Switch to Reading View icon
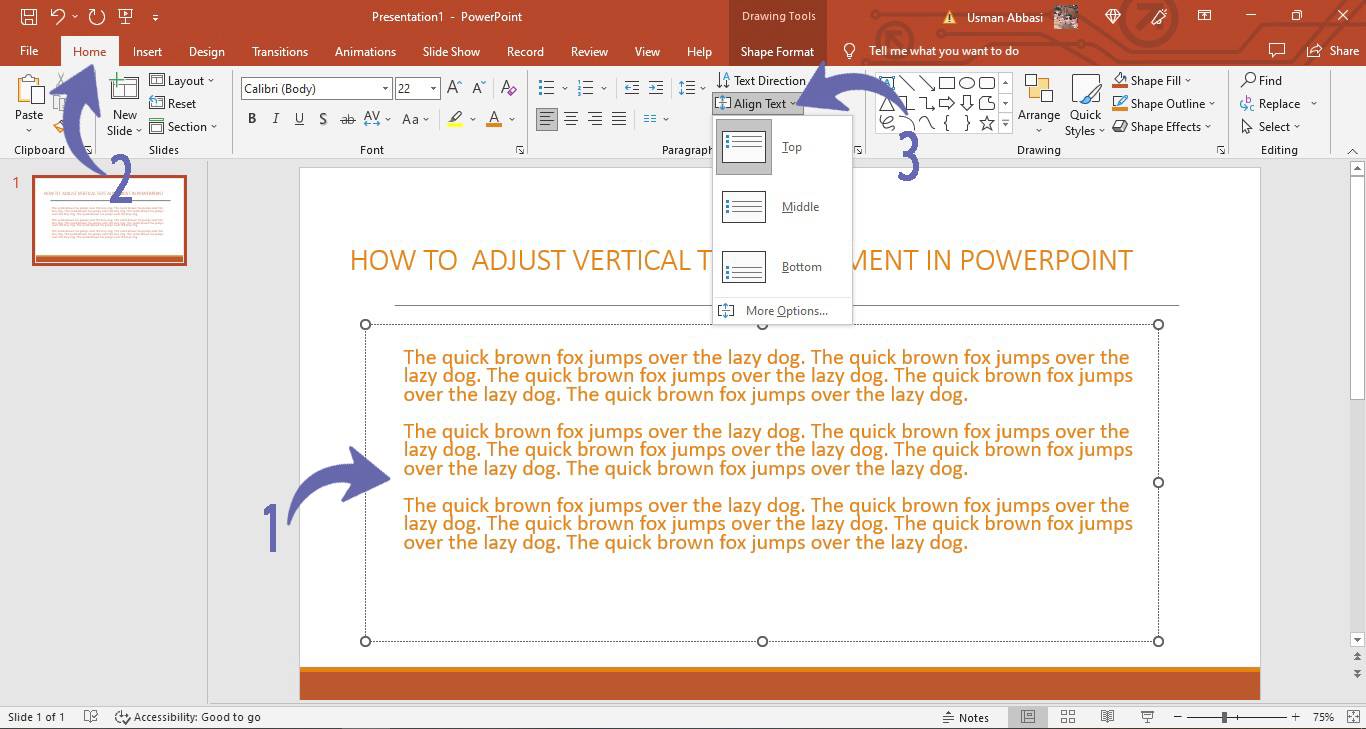 click(1107, 717)
